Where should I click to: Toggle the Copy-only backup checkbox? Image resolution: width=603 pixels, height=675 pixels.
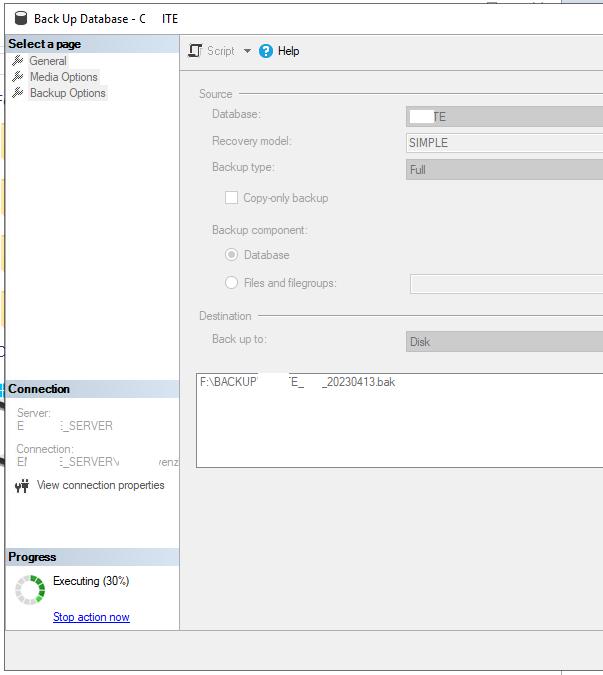click(x=232, y=198)
